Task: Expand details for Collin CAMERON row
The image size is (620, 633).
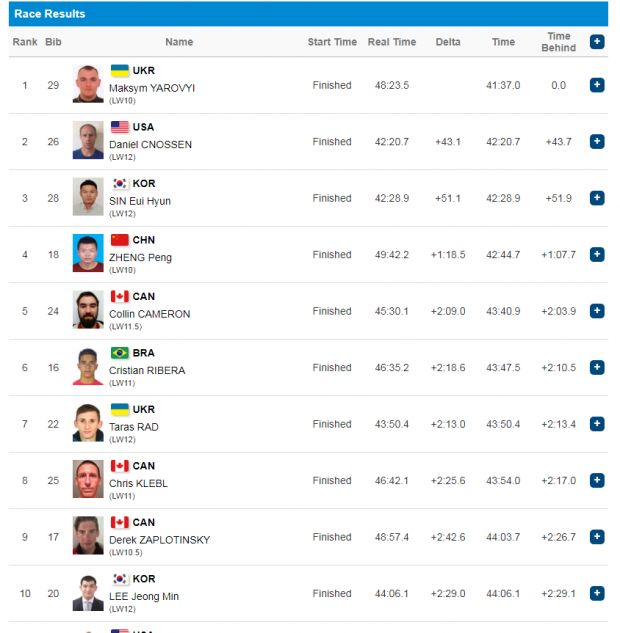Action: [597, 311]
